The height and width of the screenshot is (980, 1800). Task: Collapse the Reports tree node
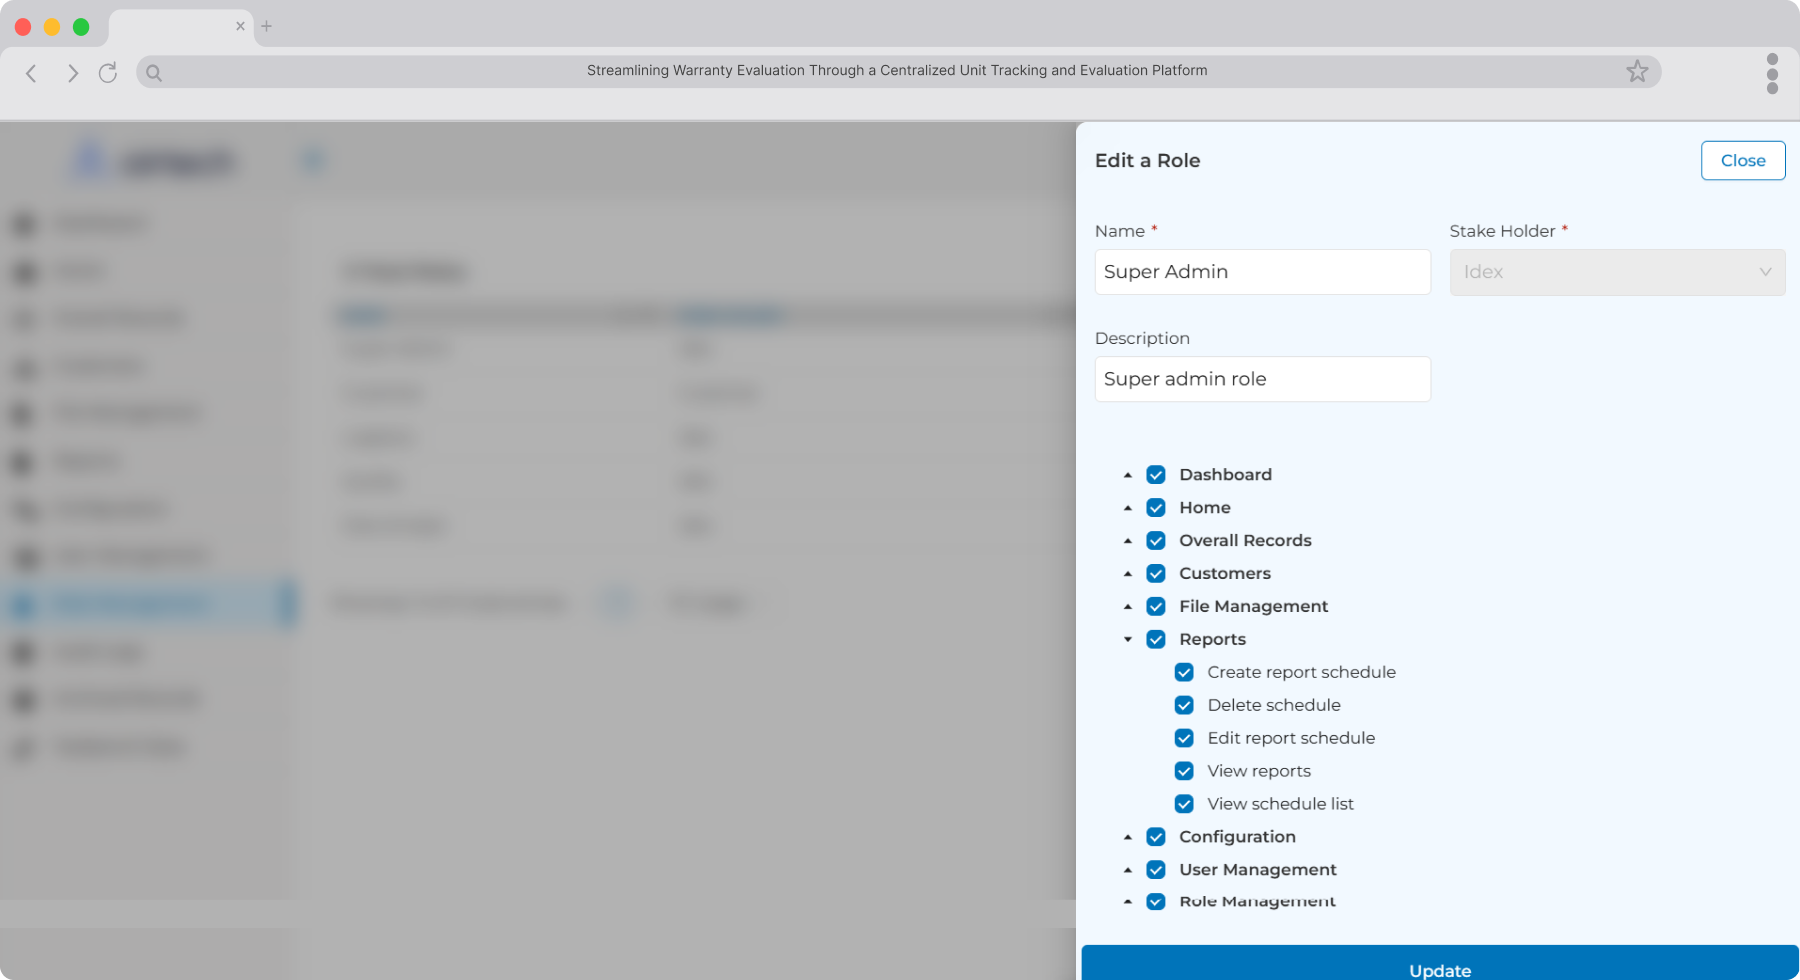point(1128,639)
